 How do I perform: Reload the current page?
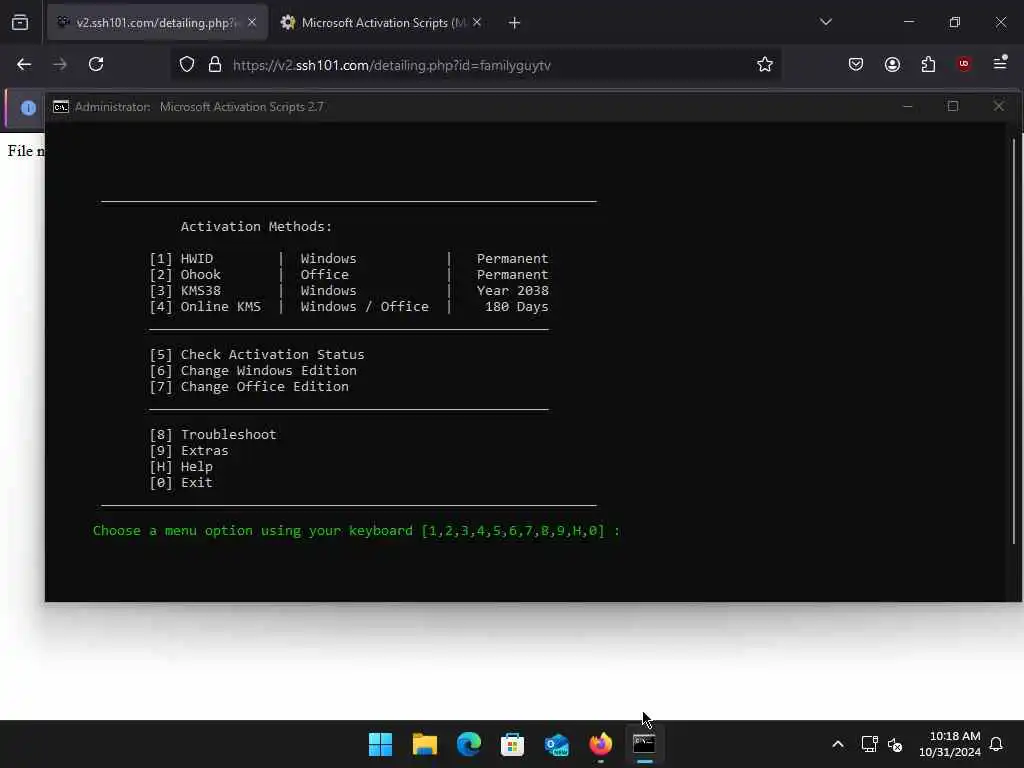pos(96,65)
